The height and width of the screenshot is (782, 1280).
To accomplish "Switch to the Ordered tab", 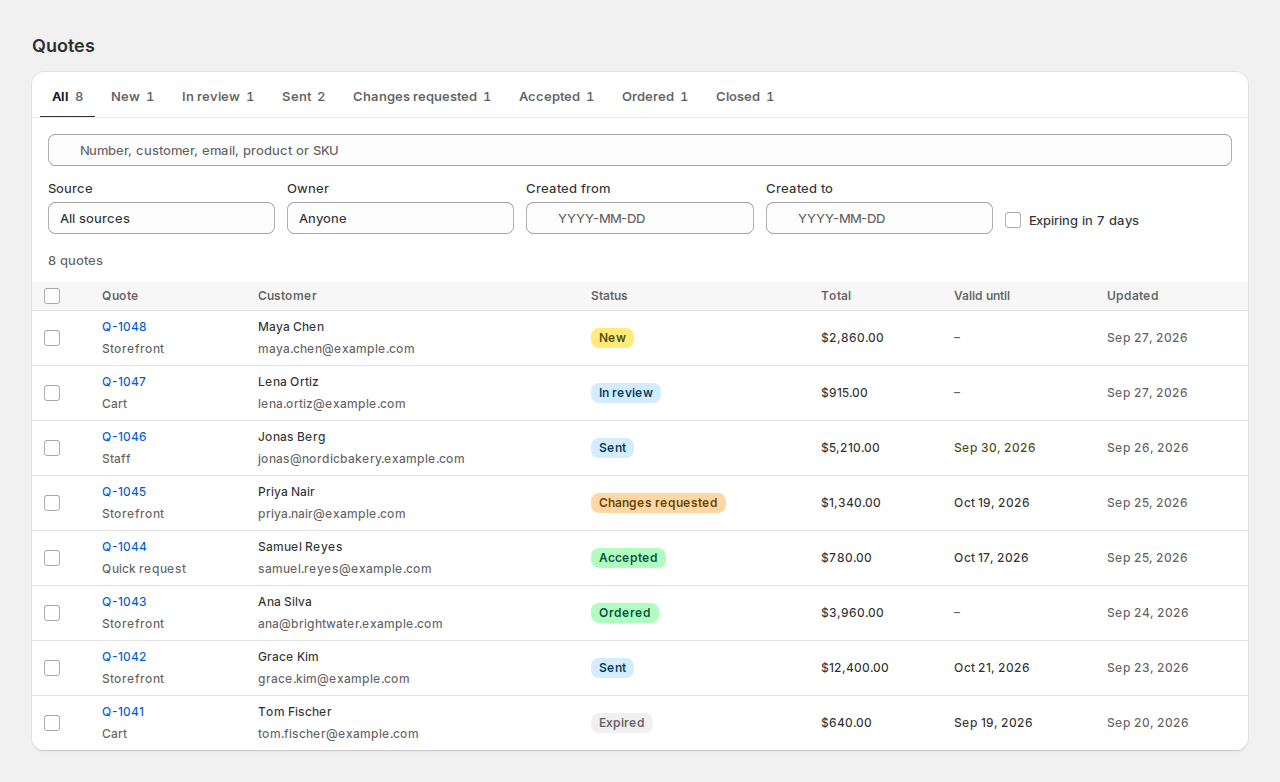I will (x=655, y=97).
